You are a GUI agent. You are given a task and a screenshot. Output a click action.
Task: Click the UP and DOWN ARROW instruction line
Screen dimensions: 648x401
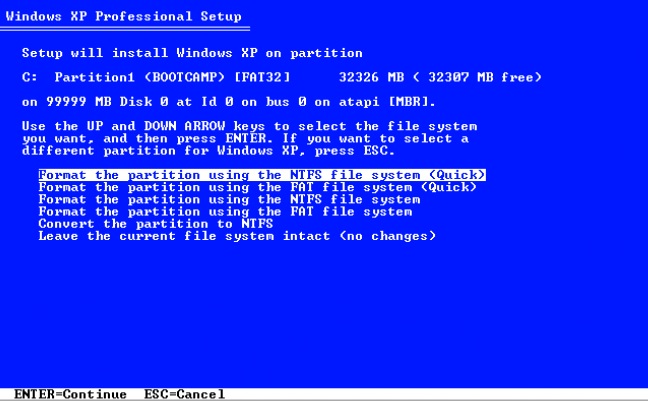click(x=250, y=126)
